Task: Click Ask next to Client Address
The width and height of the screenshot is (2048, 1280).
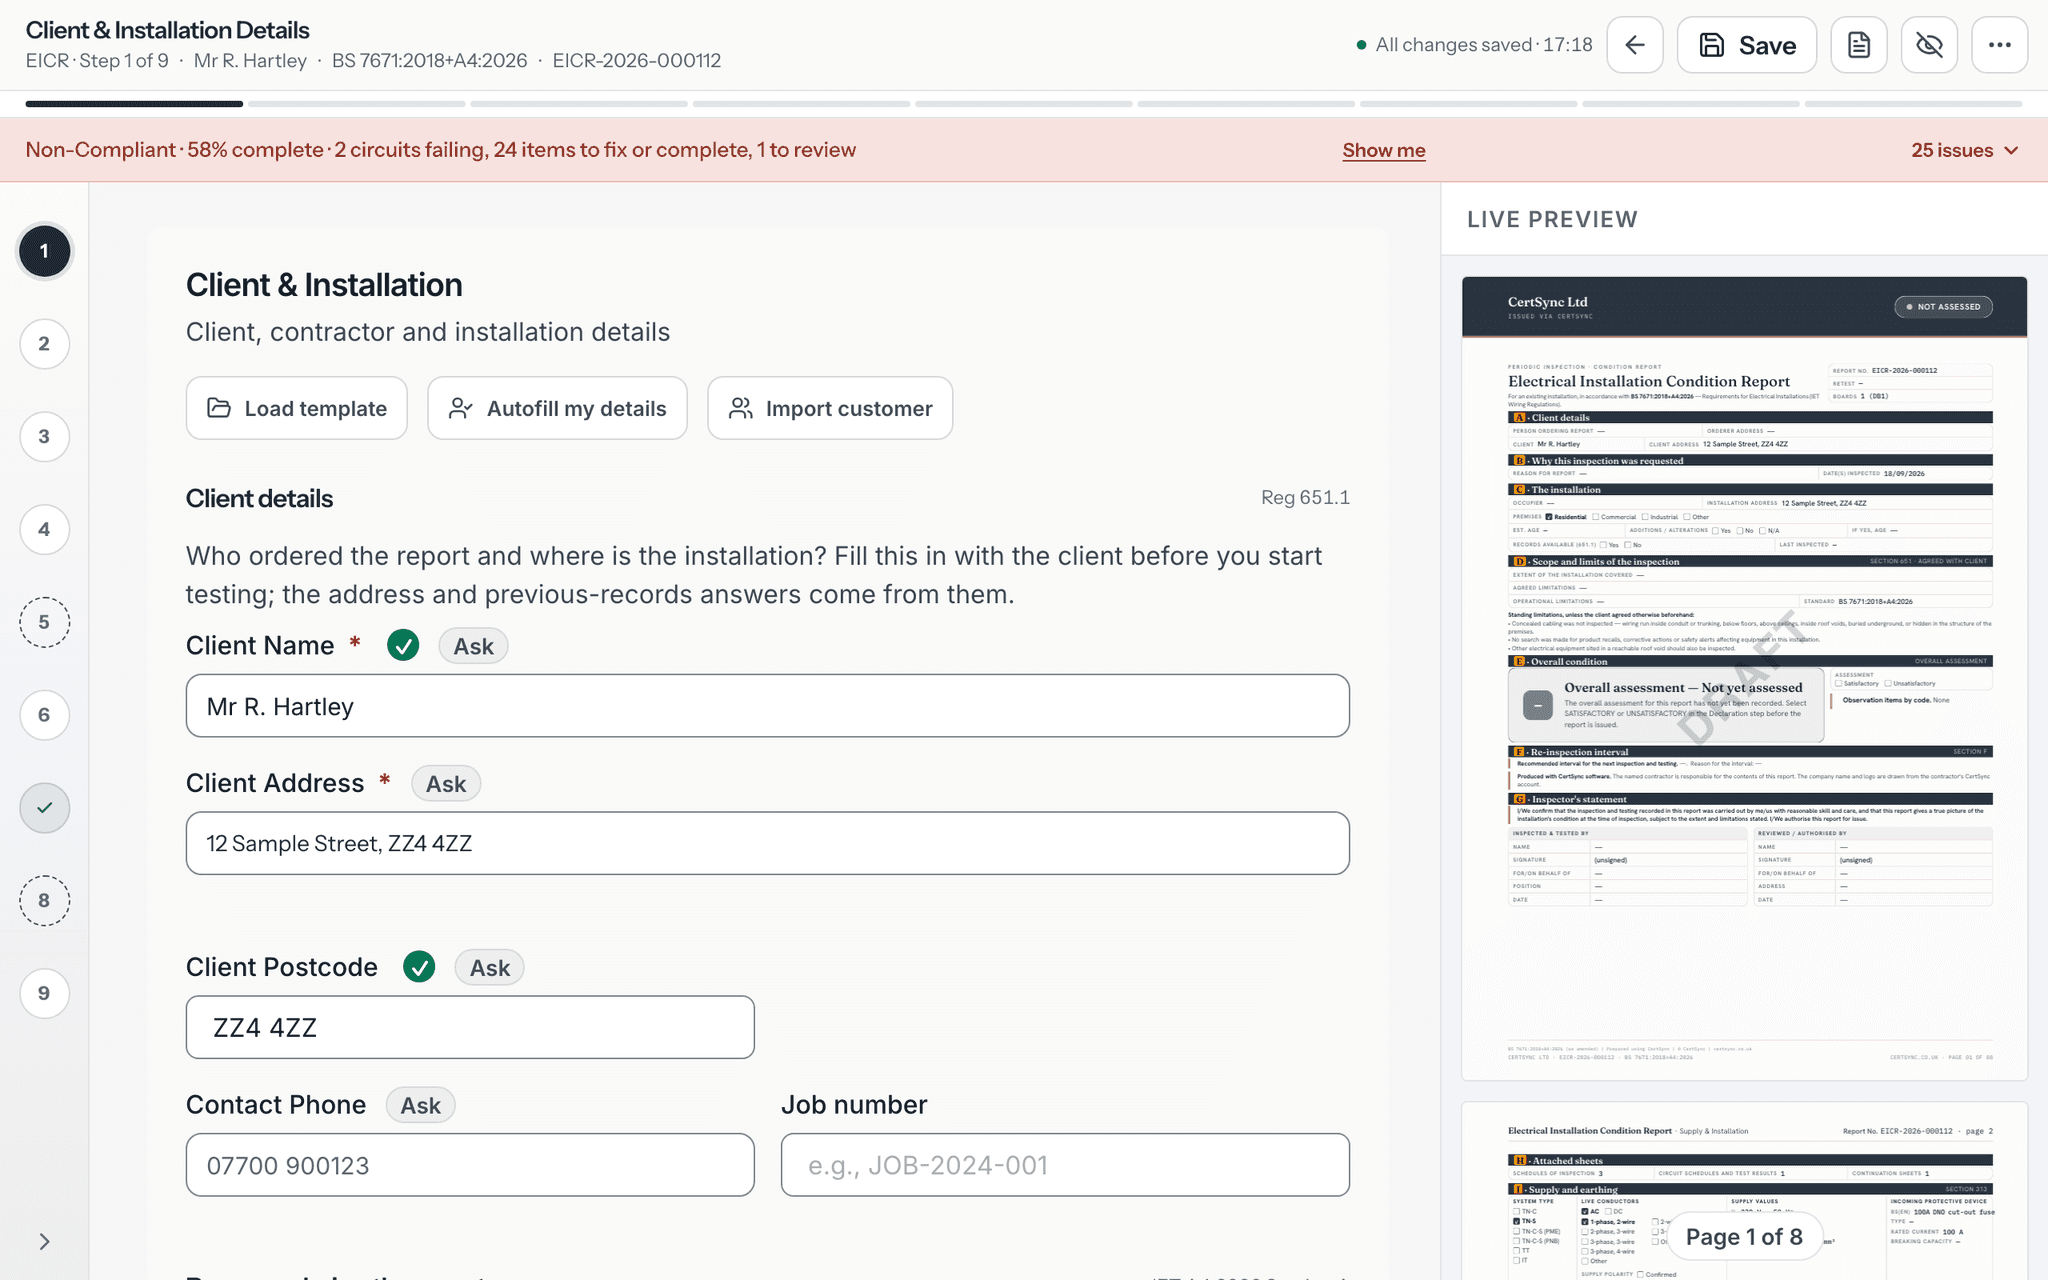Action: (446, 784)
